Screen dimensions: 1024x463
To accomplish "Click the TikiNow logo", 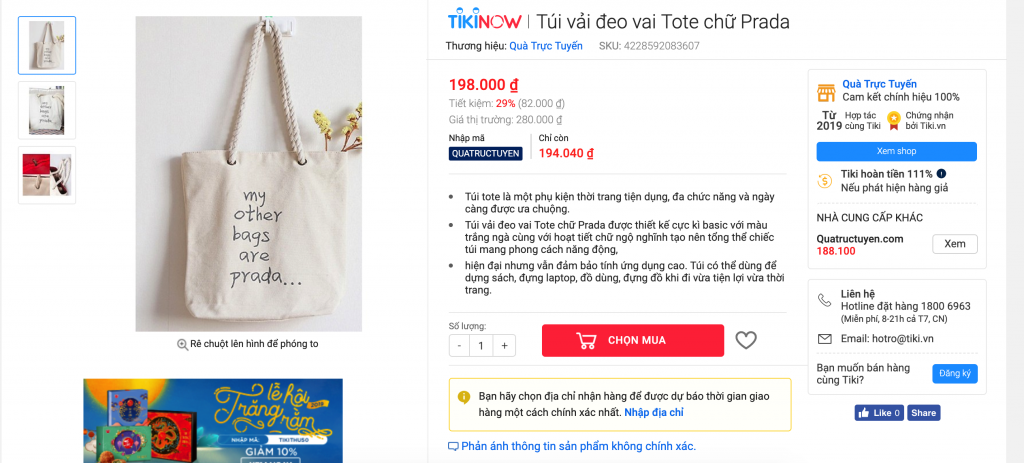I will [x=485, y=21].
